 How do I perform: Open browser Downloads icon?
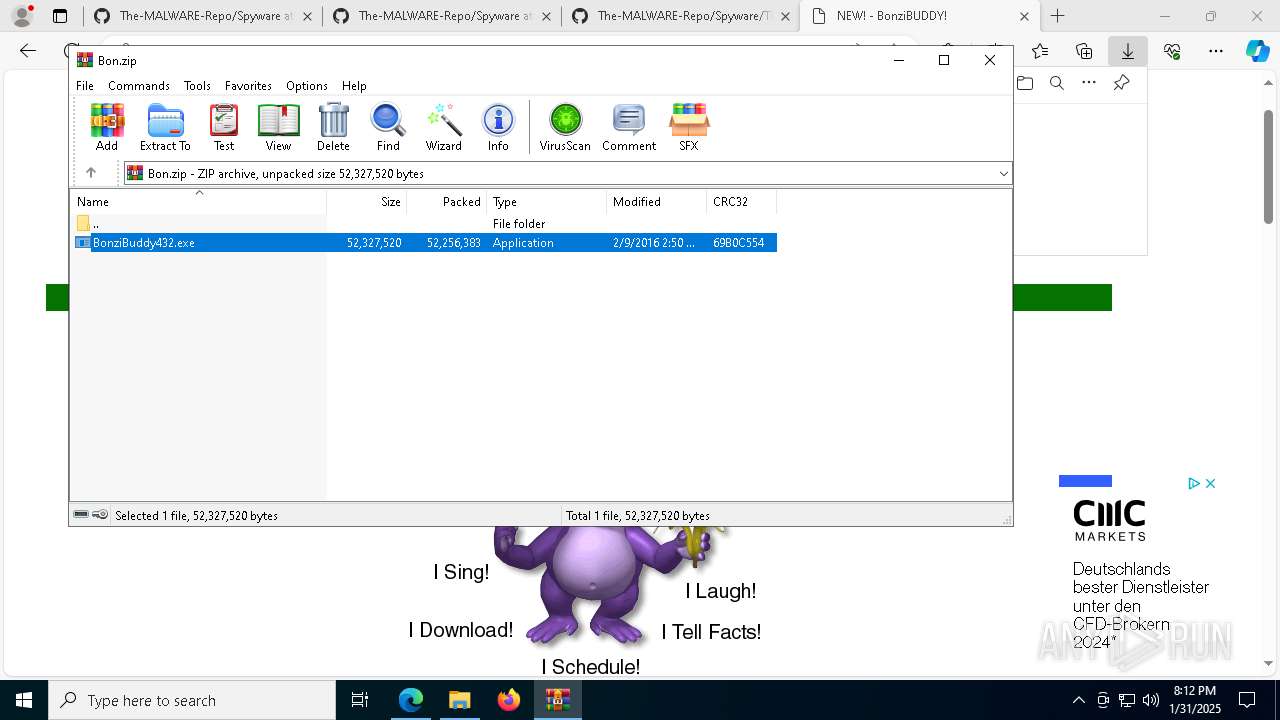click(x=1127, y=51)
